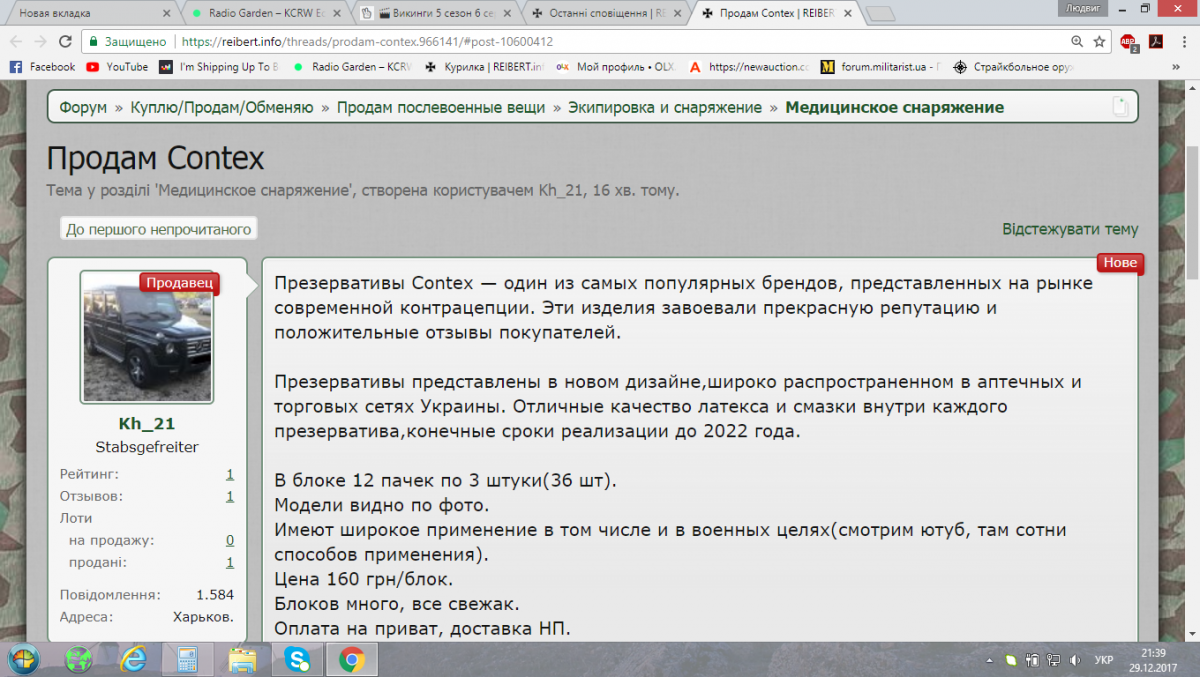Bookmark this page with the star icon
Viewport: 1200px width, 677px height.
tap(1099, 42)
